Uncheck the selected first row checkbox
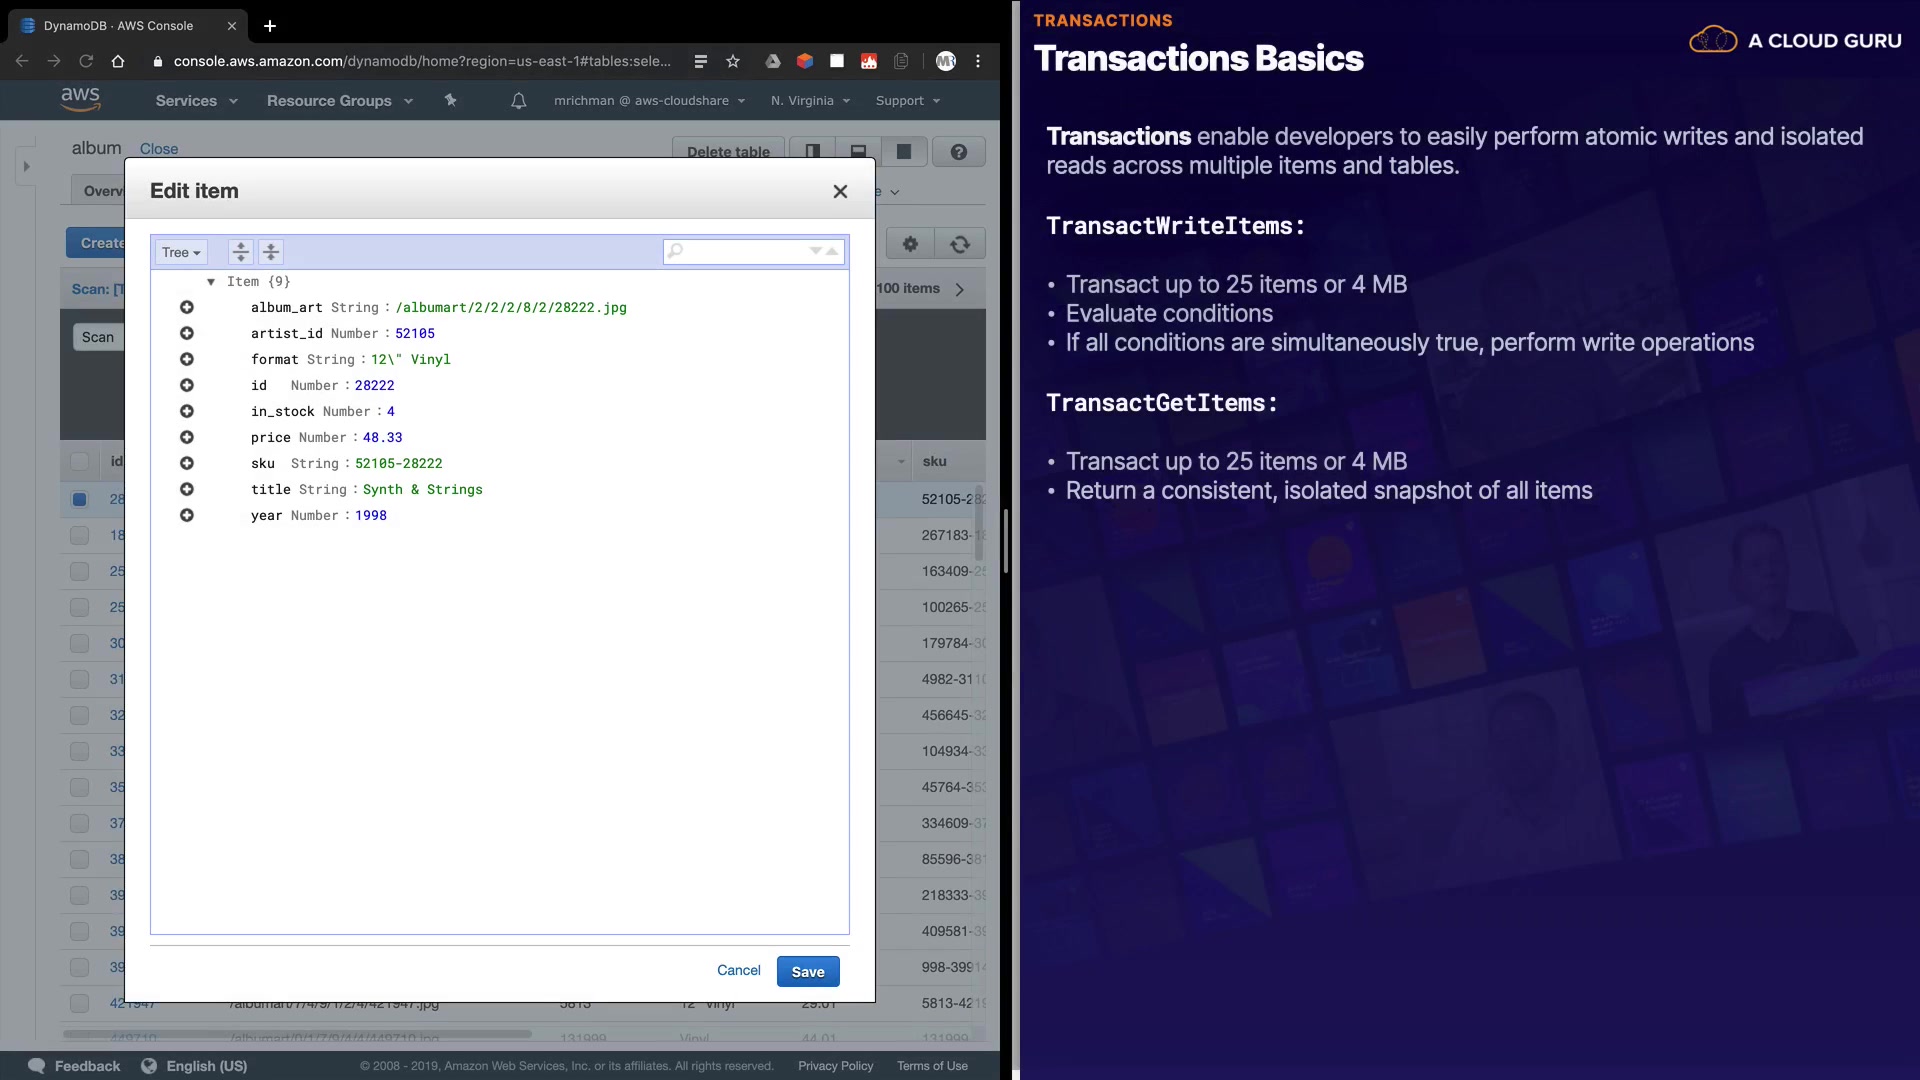The image size is (1920, 1080). pos(80,499)
